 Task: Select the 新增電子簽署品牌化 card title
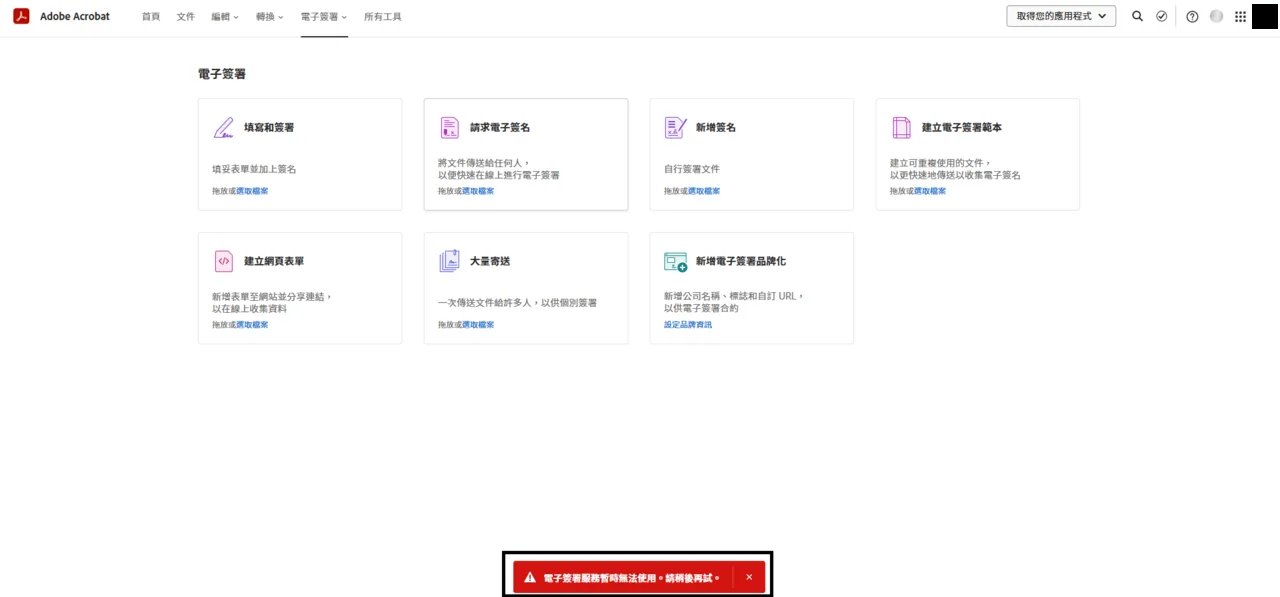coord(741,261)
